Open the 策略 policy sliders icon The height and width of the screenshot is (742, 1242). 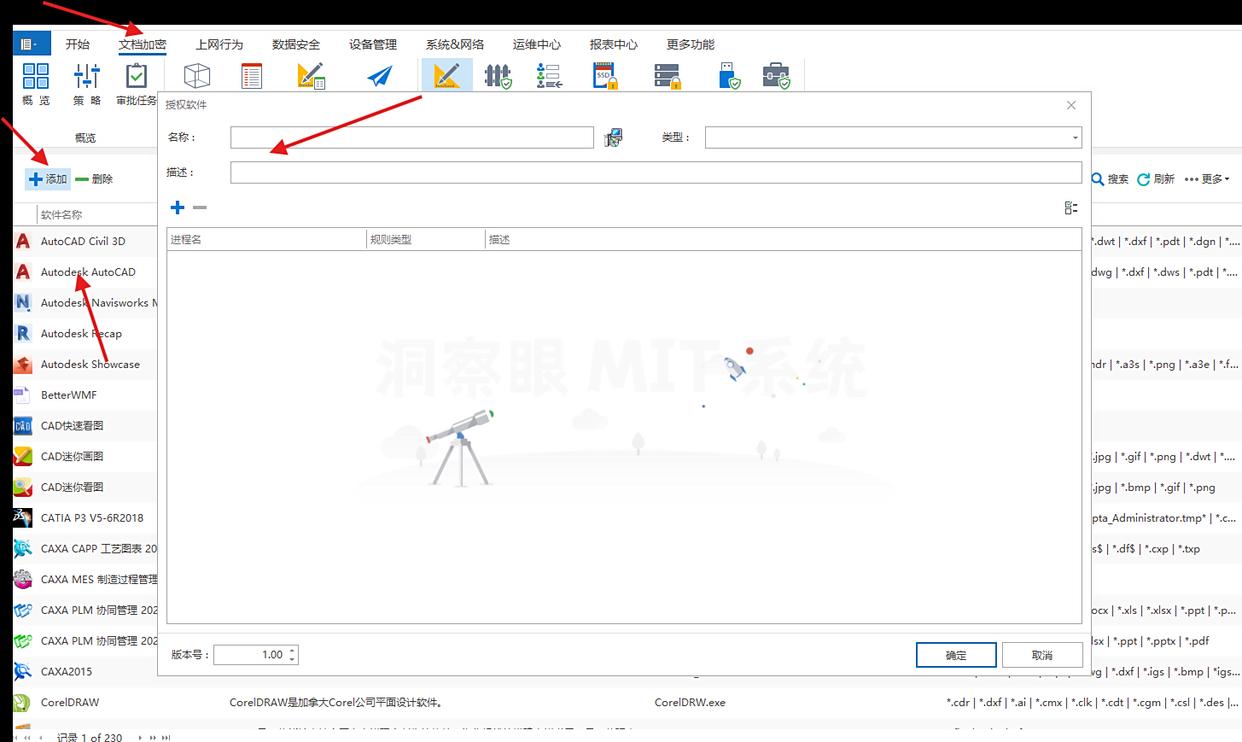tap(87, 77)
